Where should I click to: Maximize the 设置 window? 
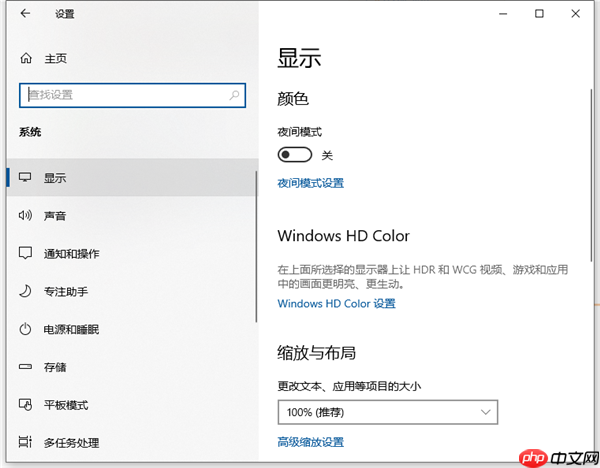pos(539,14)
